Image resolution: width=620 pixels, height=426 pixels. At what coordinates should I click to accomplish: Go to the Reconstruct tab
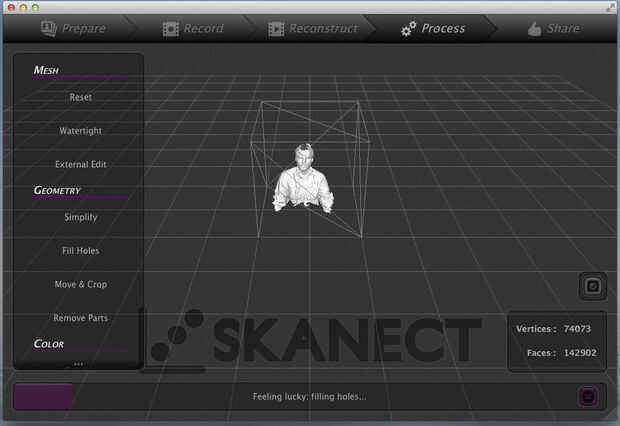click(314, 28)
